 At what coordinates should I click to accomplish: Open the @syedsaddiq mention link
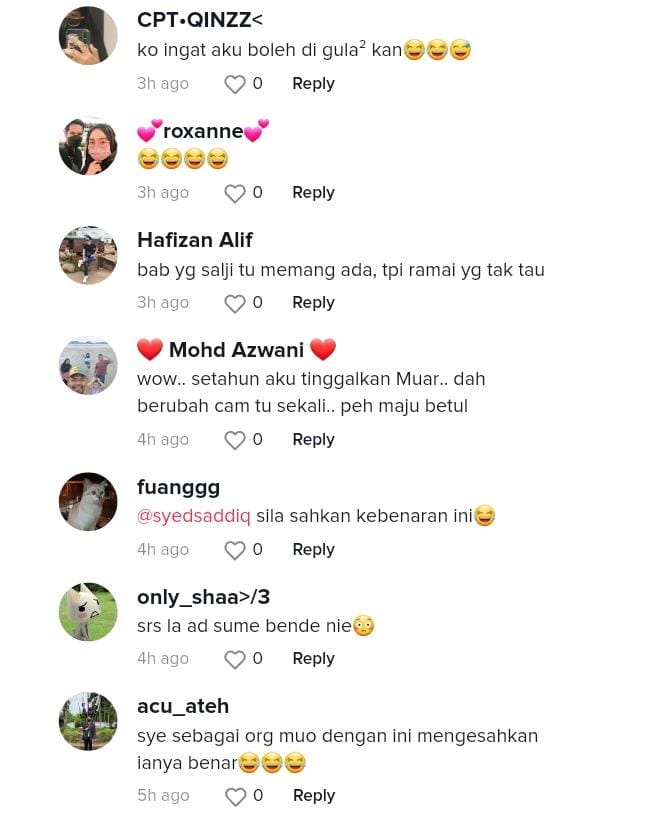pyautogui.click(x=194, y=516)
